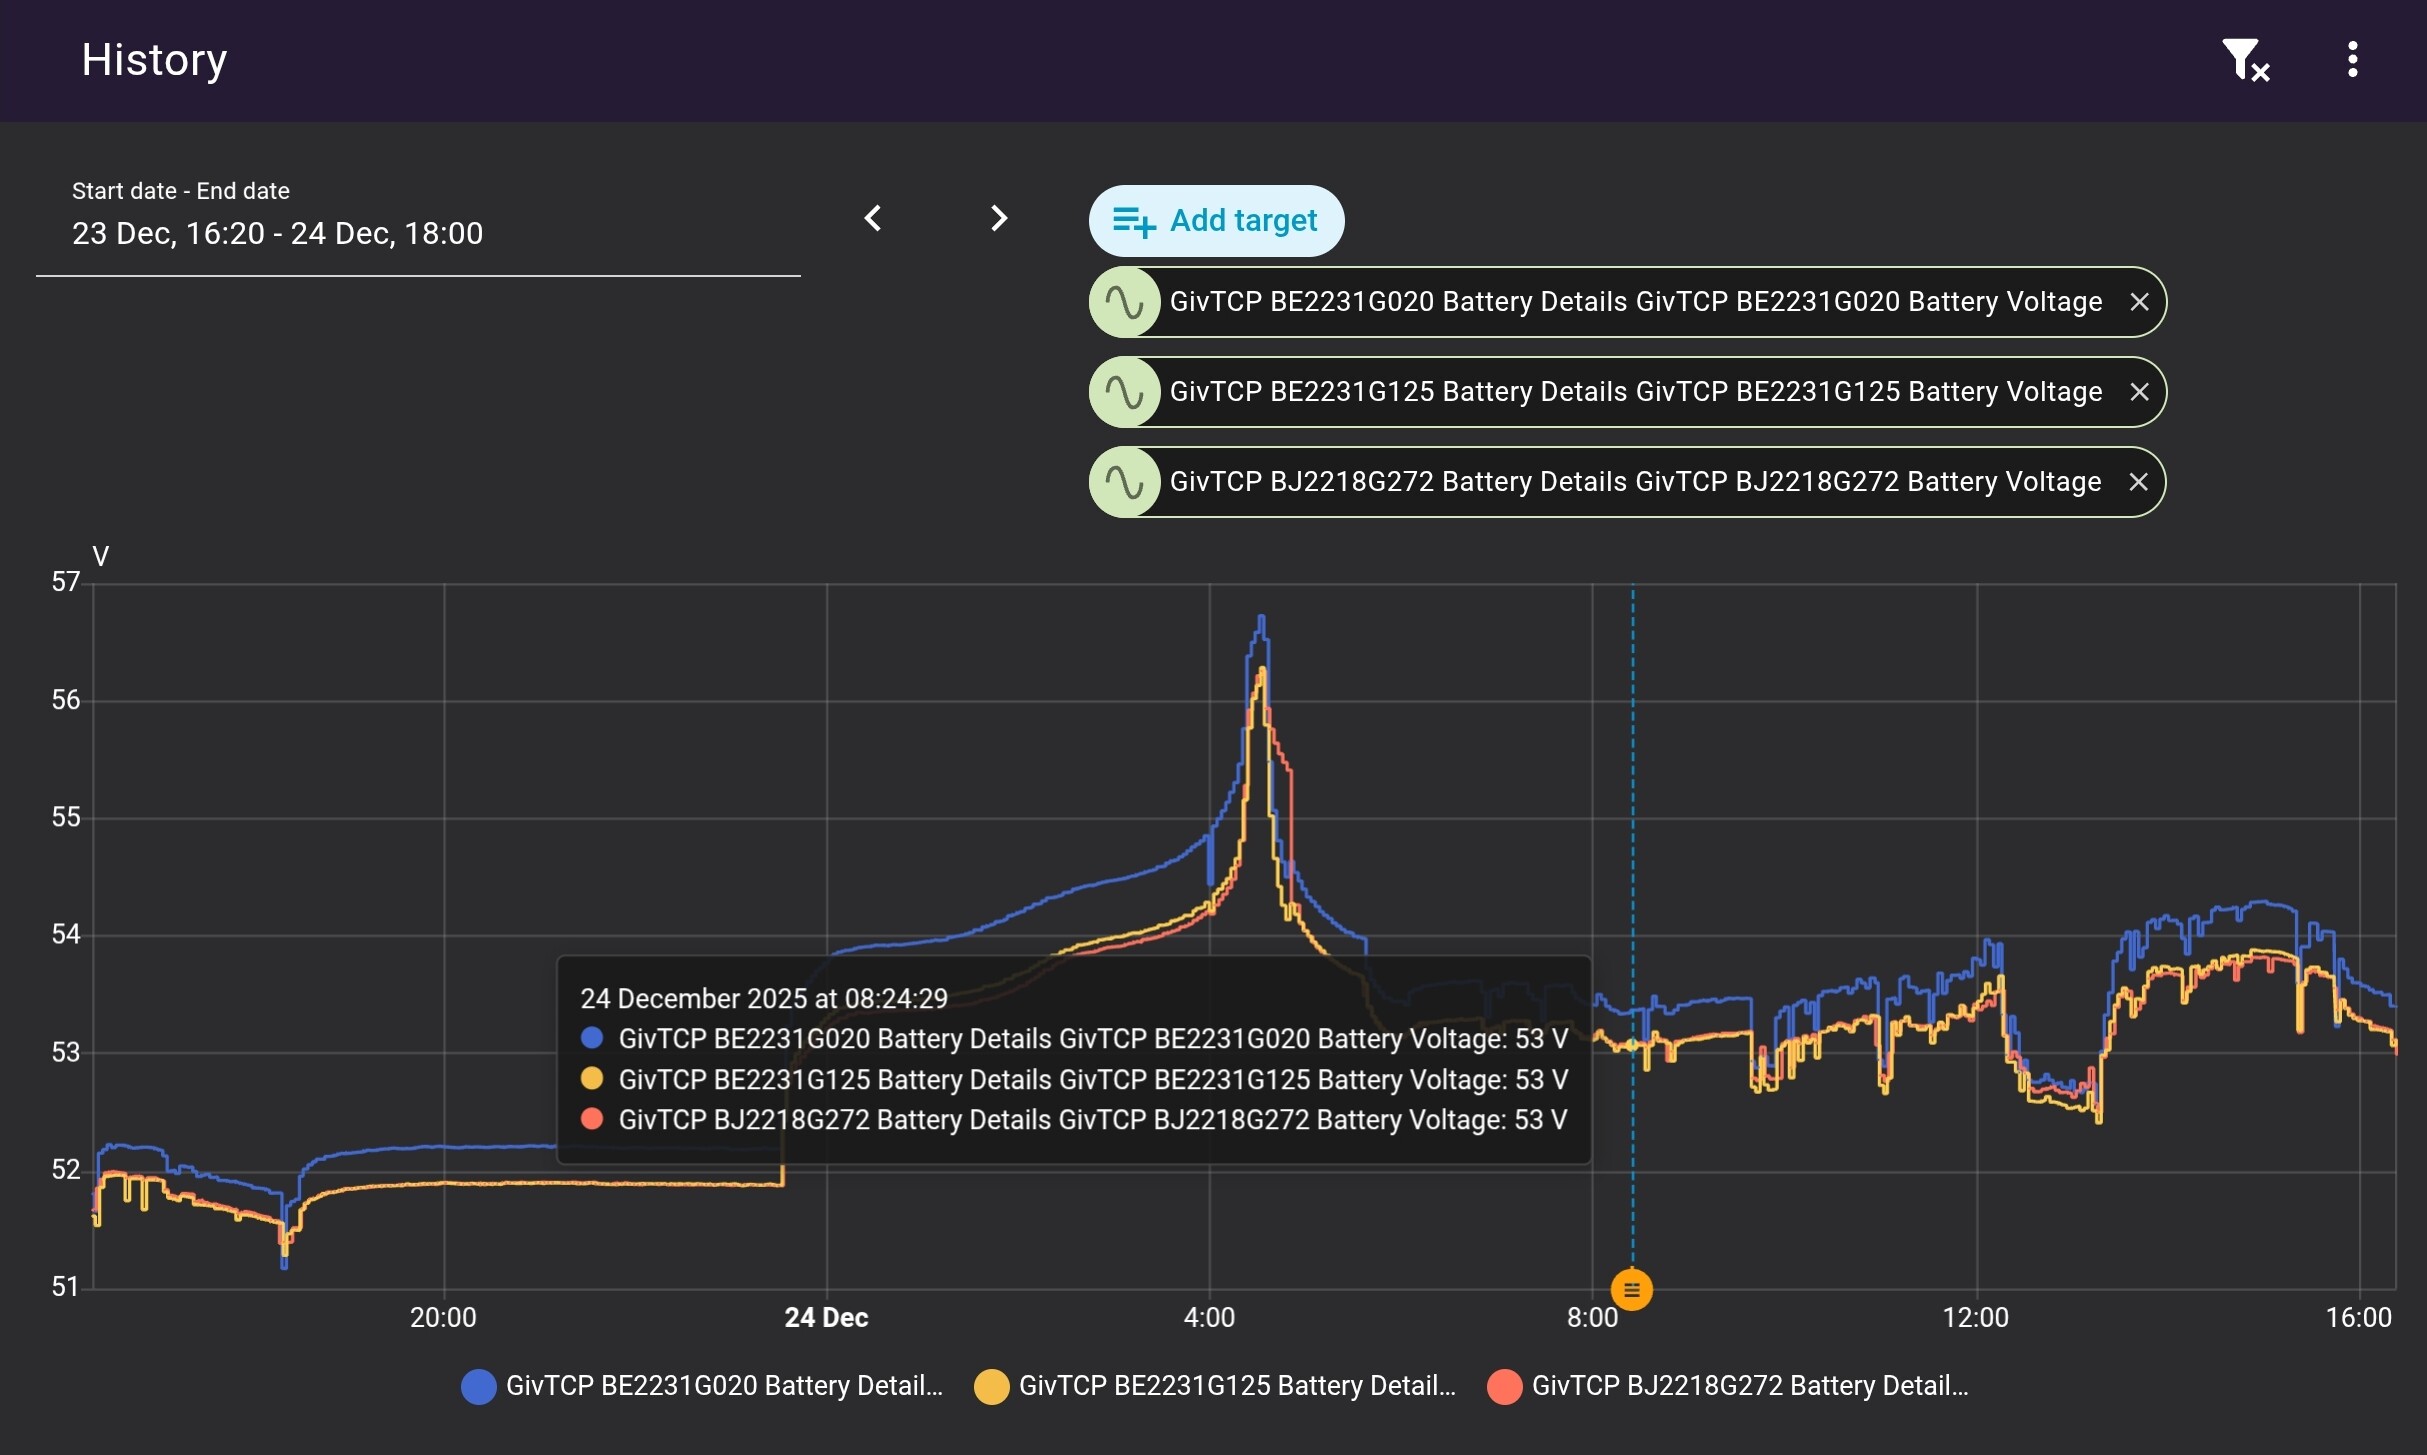This screenshot has width=2427, height=1455.
Task: Click the clear filters funnel icon
Action: 2244,60
